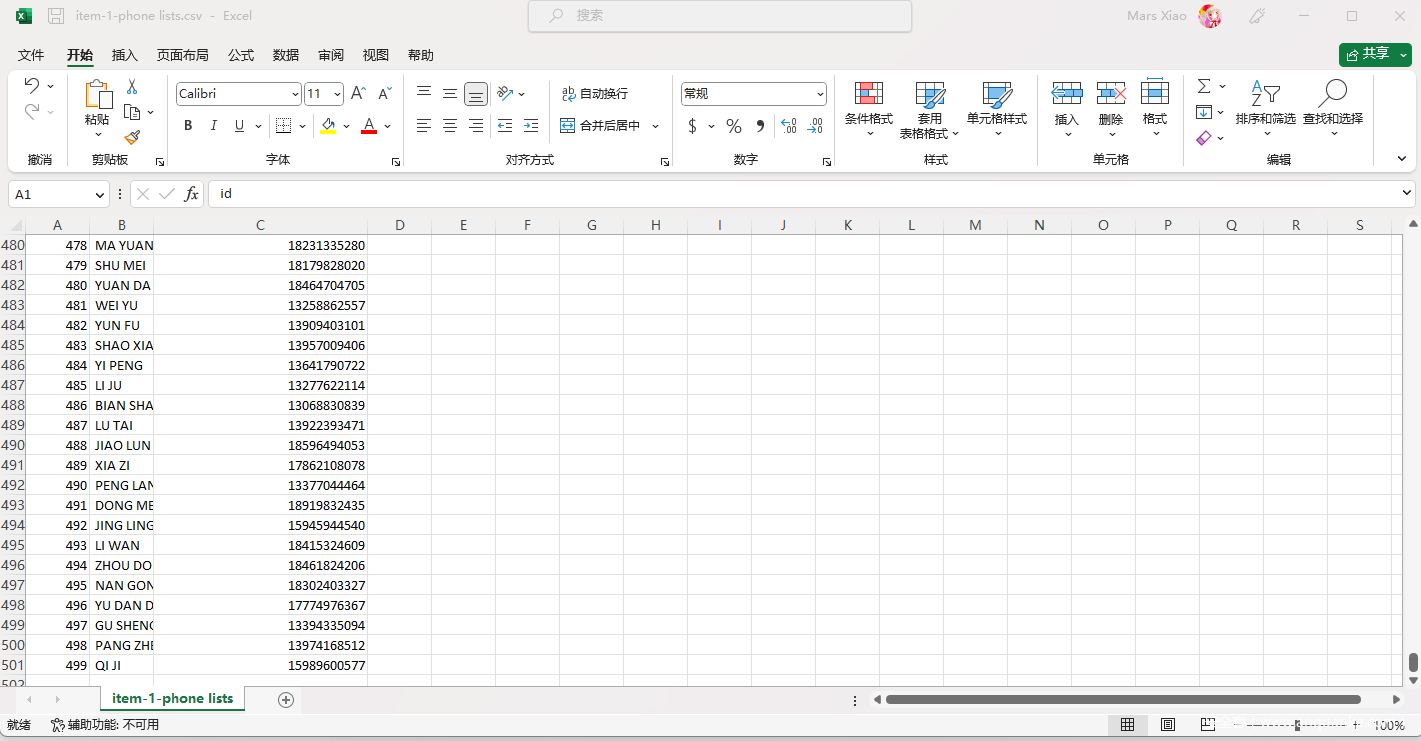The image size is (1421, 741).
Task: Open the number format (常规) dropdown
Action: tap(820, 94)
